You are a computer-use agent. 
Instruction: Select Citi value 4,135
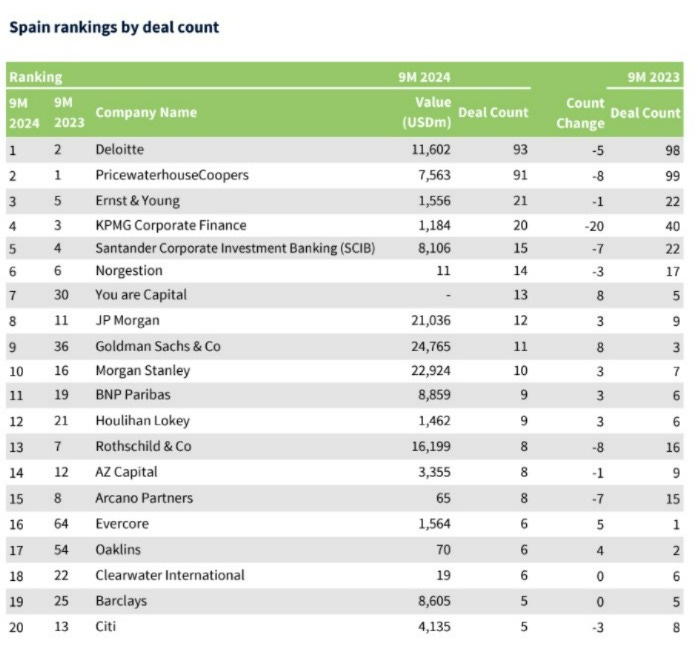[x=434, y=627]
